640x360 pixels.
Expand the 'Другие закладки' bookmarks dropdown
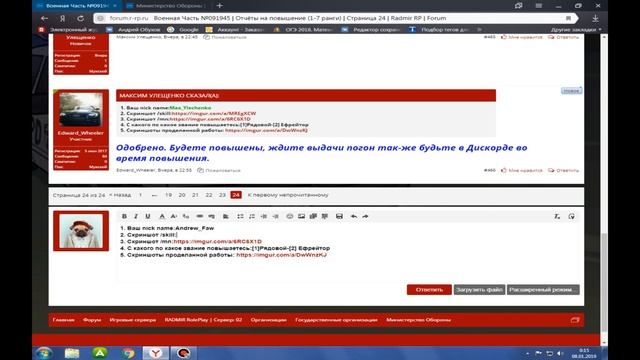(576, 29)
